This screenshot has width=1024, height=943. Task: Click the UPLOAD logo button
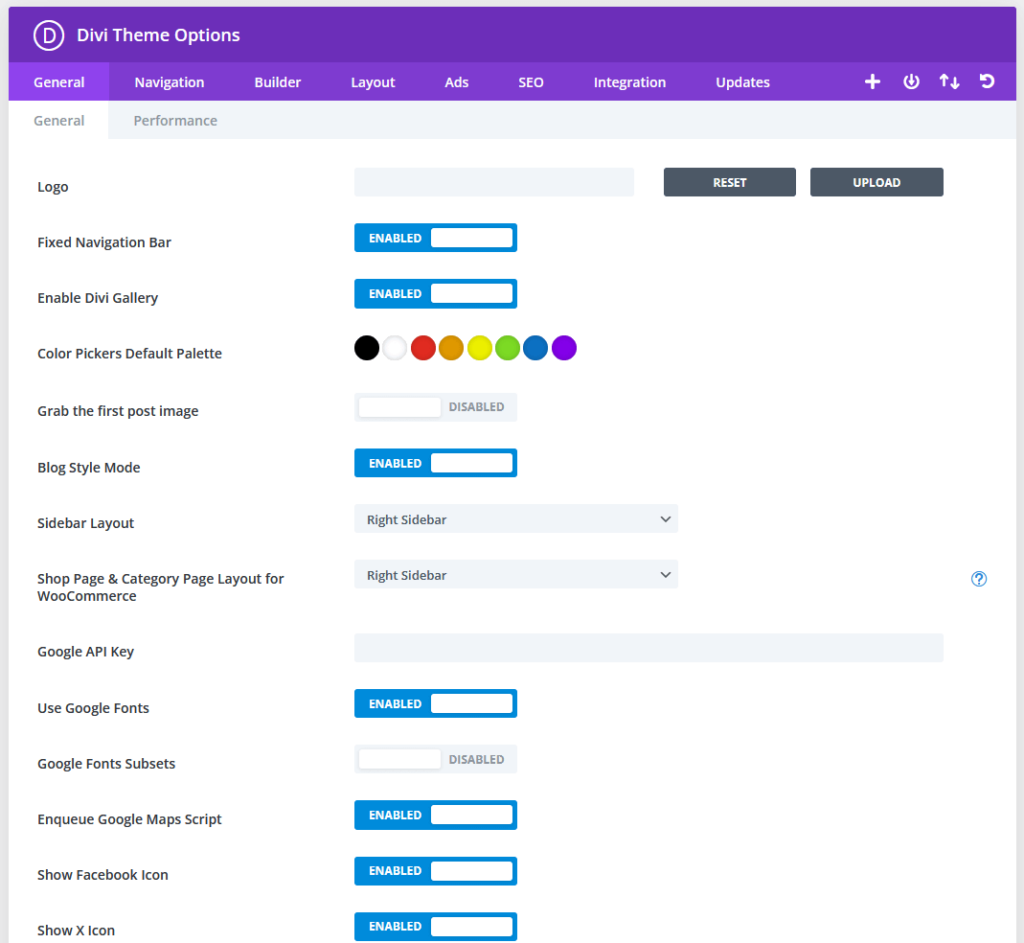click(876, 182)
